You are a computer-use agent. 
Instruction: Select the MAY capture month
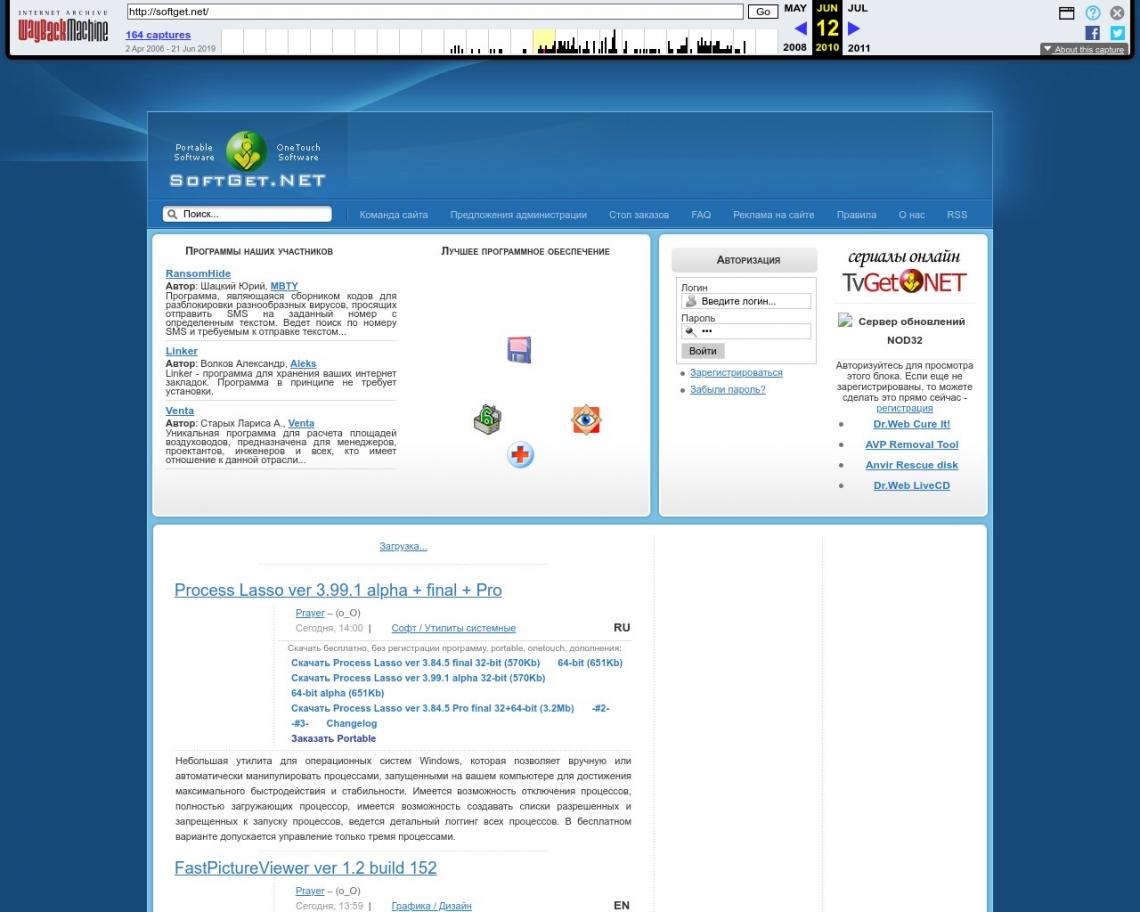[x=795, y=8]
